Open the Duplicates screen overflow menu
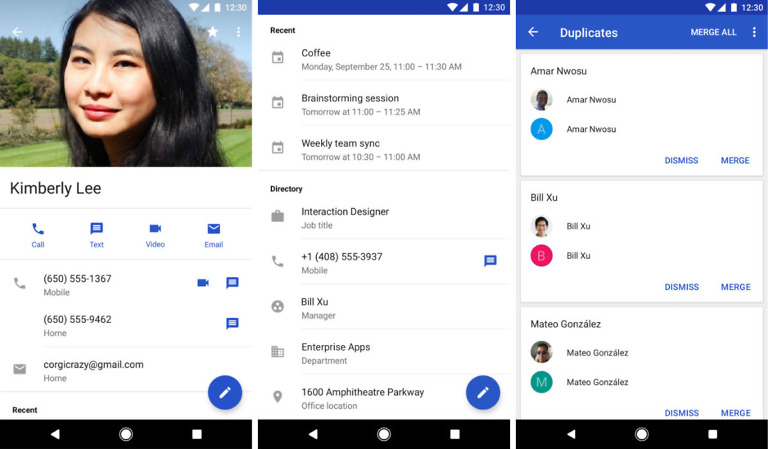Screen dimensions: 768x449 754,32
